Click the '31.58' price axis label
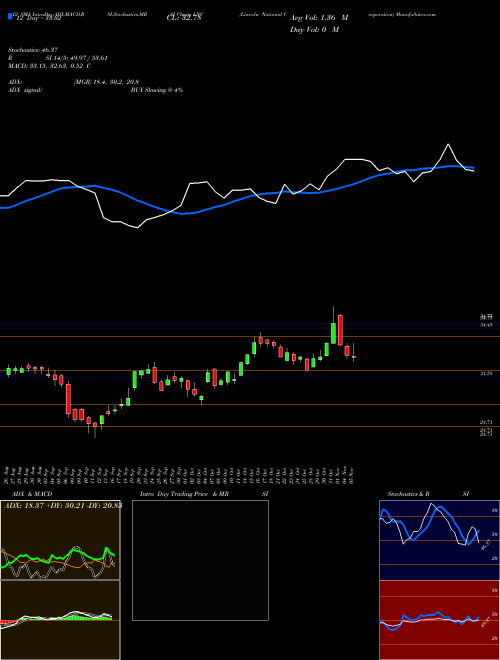This screenshot has height=660, width=500. 486,373
